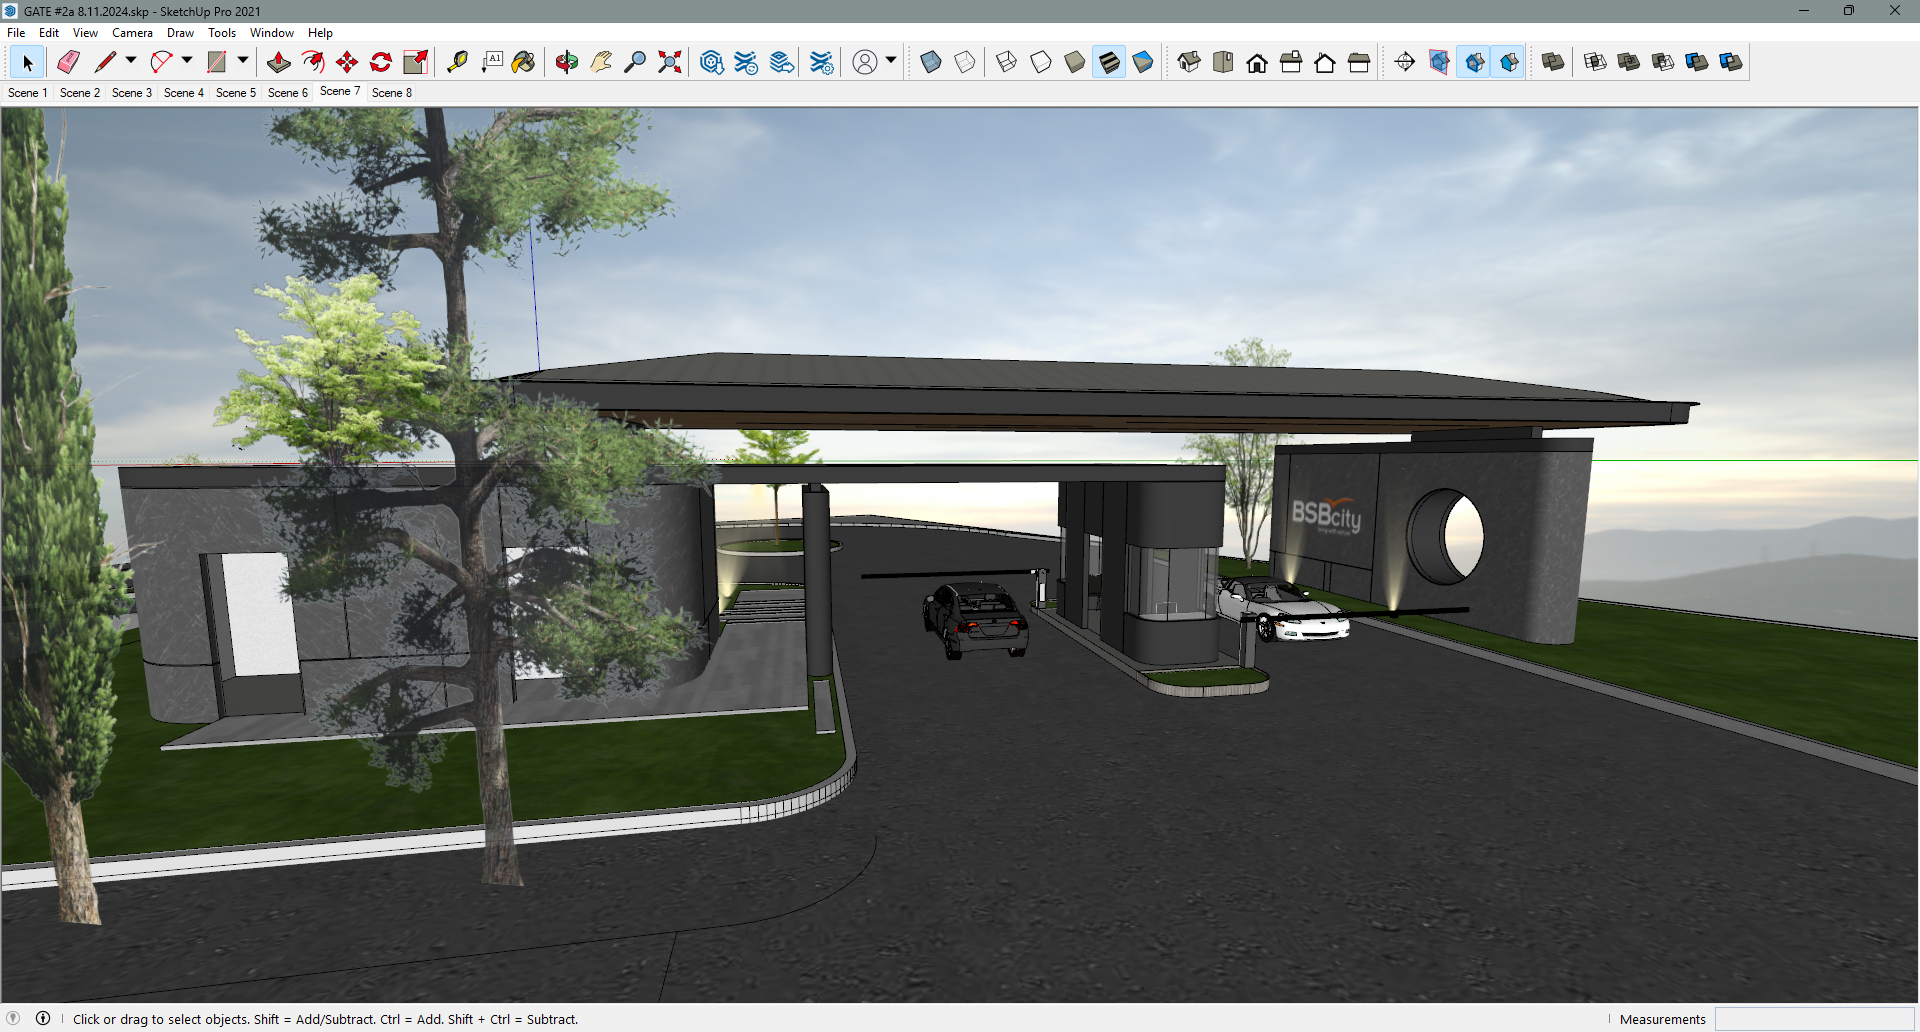This screenshot has width=1920, height=1032.
Task: Choose the Line pencil tool
Action: pos(104,62)
